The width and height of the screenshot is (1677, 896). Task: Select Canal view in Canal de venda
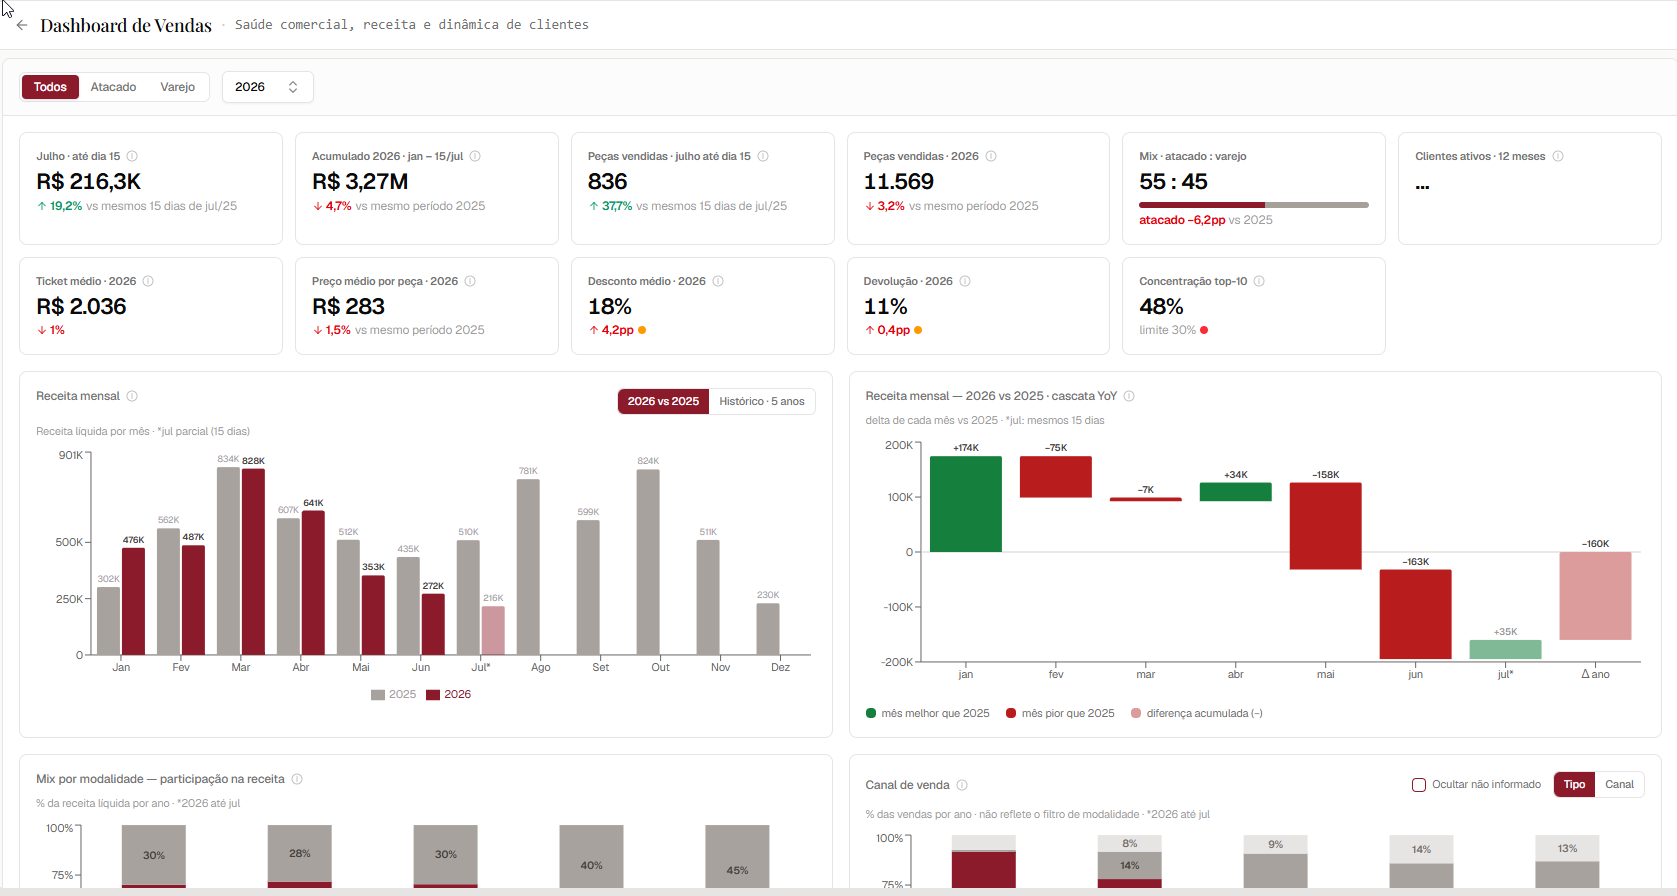(1619, 784)
